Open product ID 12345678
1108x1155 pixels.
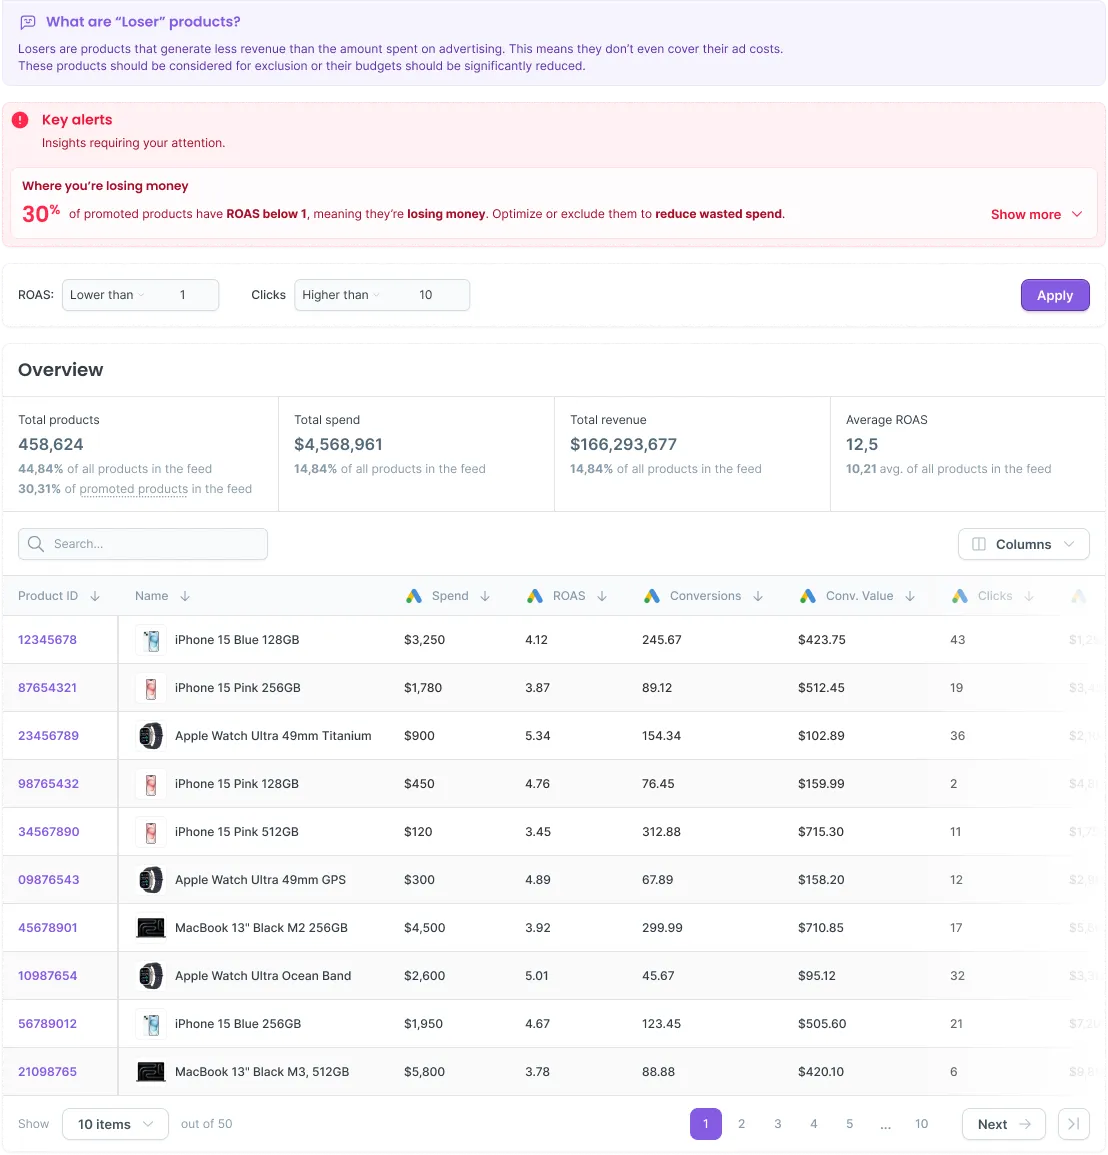pos(47,639)
